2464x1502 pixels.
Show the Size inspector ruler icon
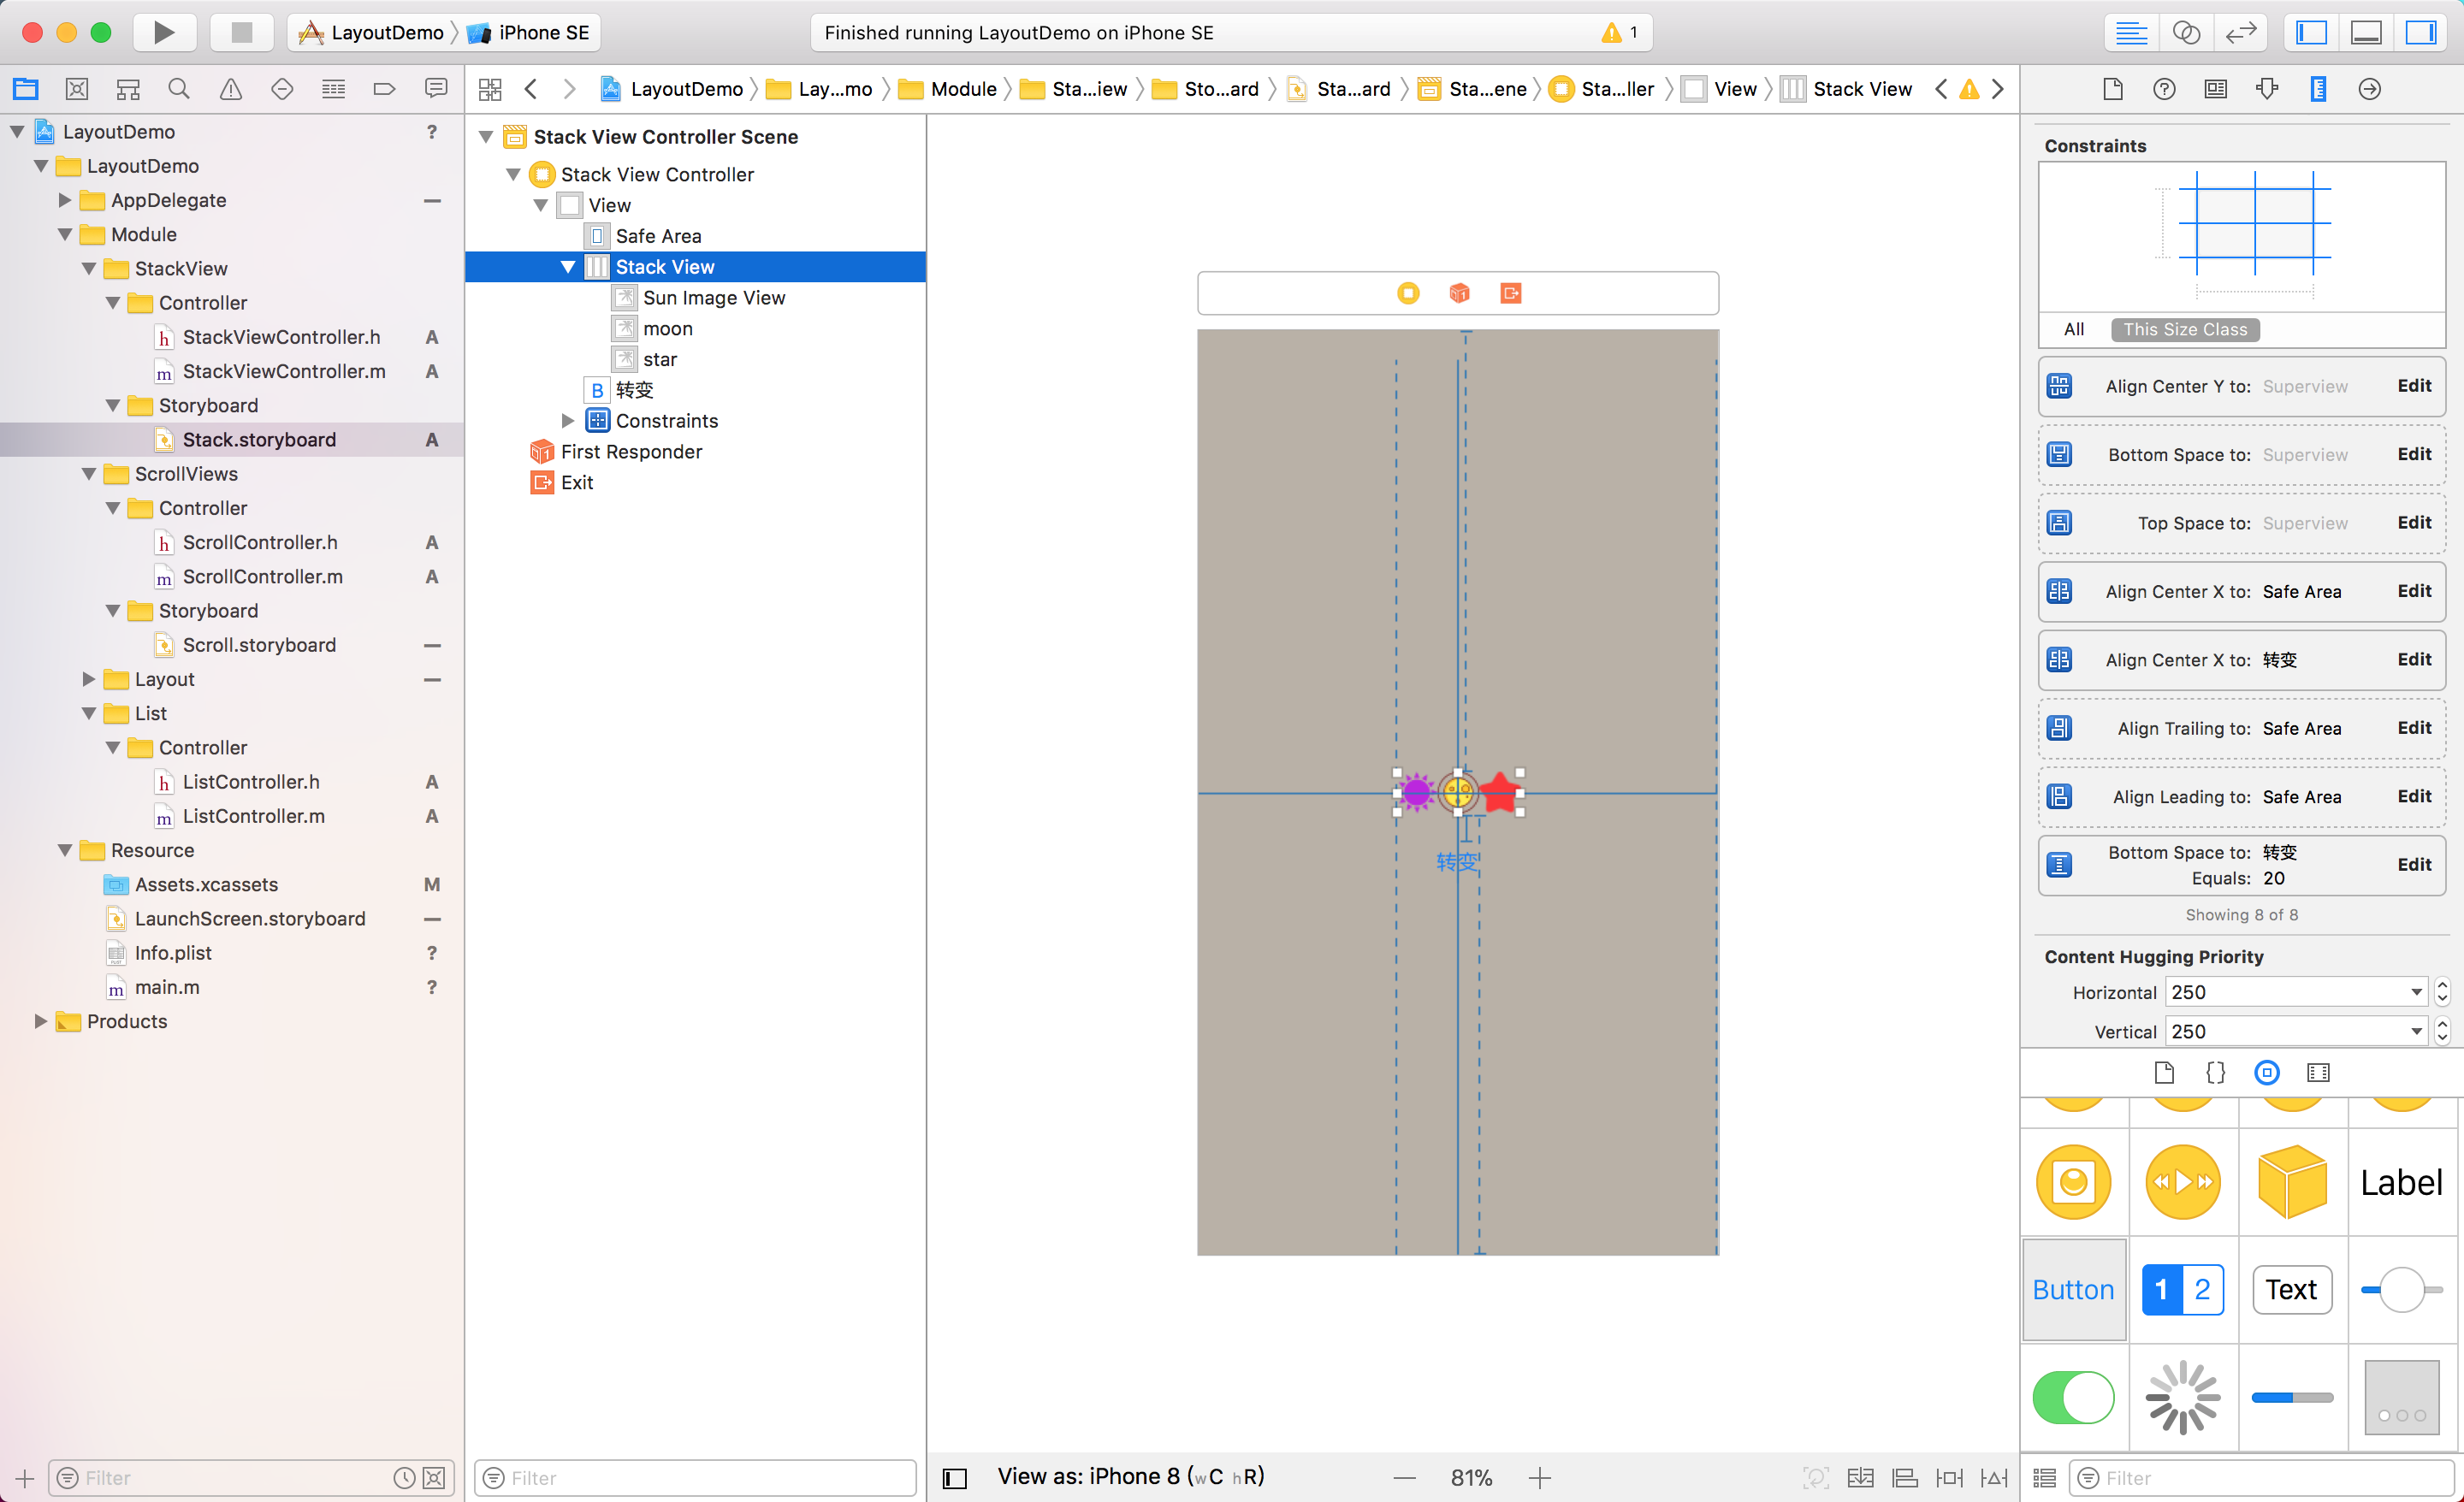coord(2318,89)
